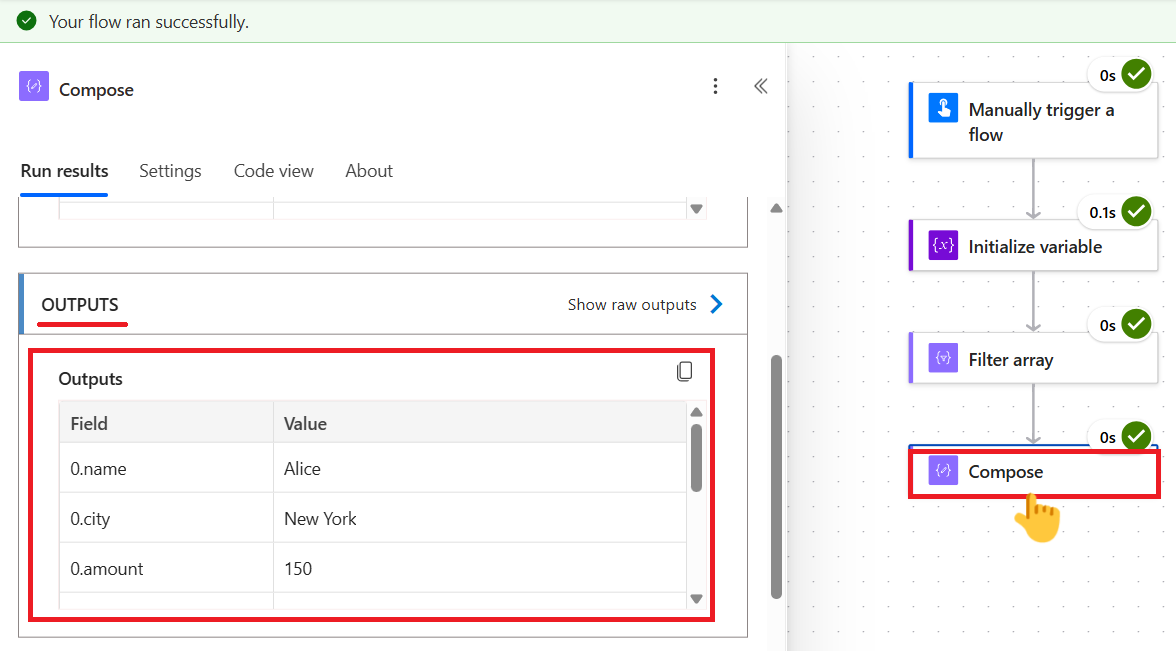Collapse the panel with double chevron

761,87
